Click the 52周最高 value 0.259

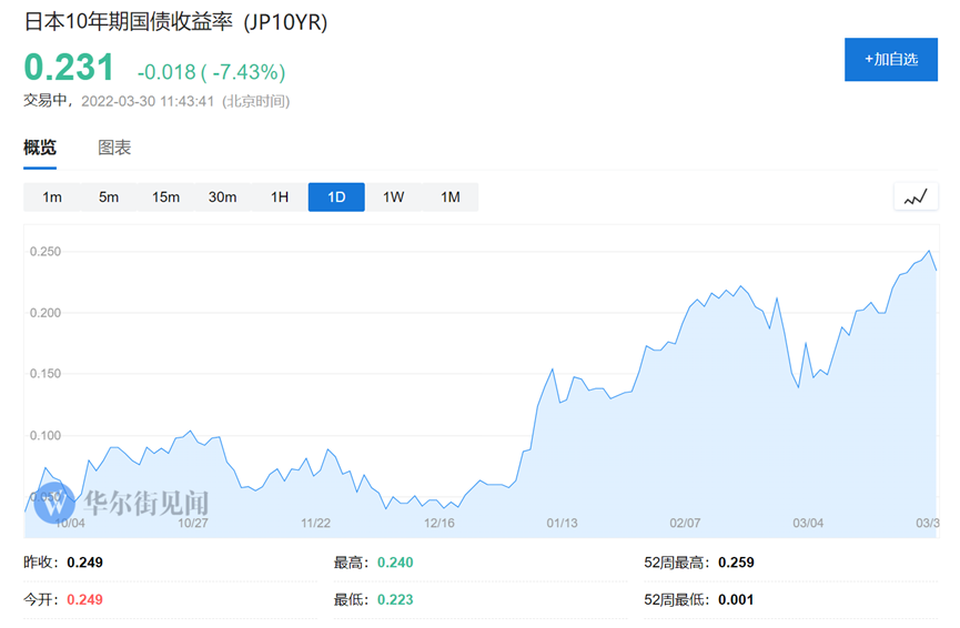pyautogui.click(x=736, y=562)
